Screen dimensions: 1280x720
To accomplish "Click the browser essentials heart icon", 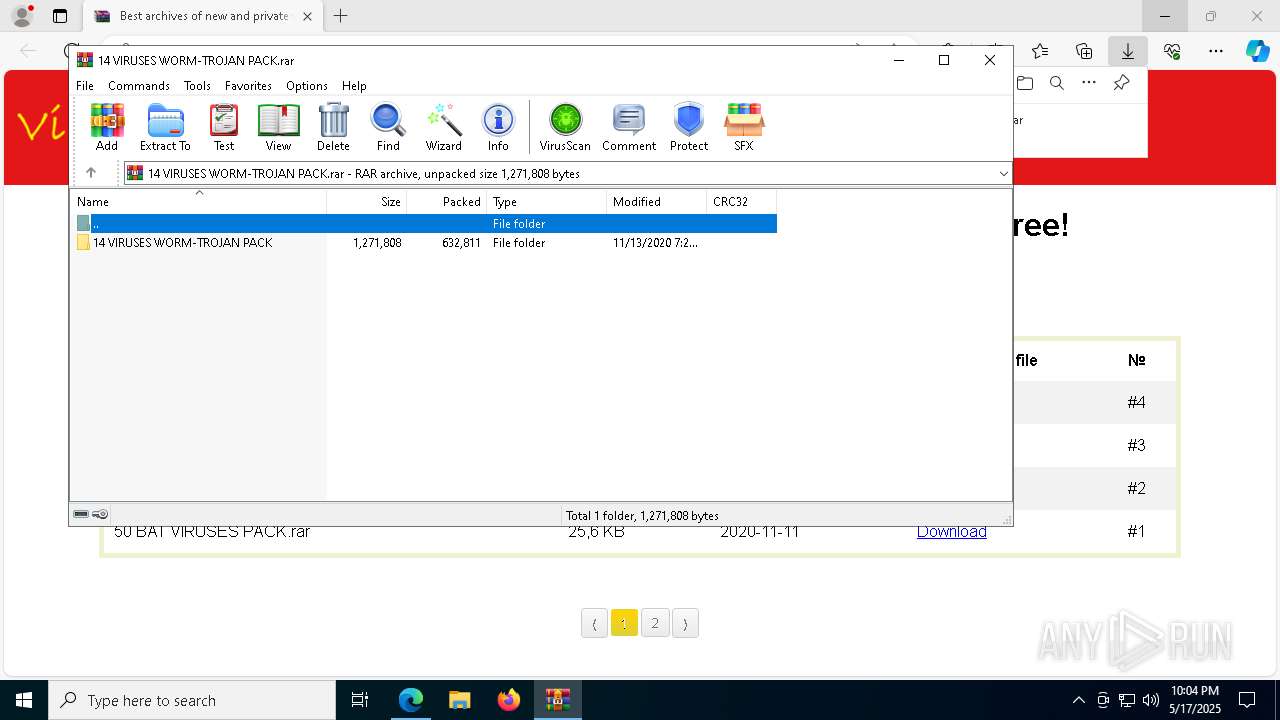I will [x=1172, y=51].
